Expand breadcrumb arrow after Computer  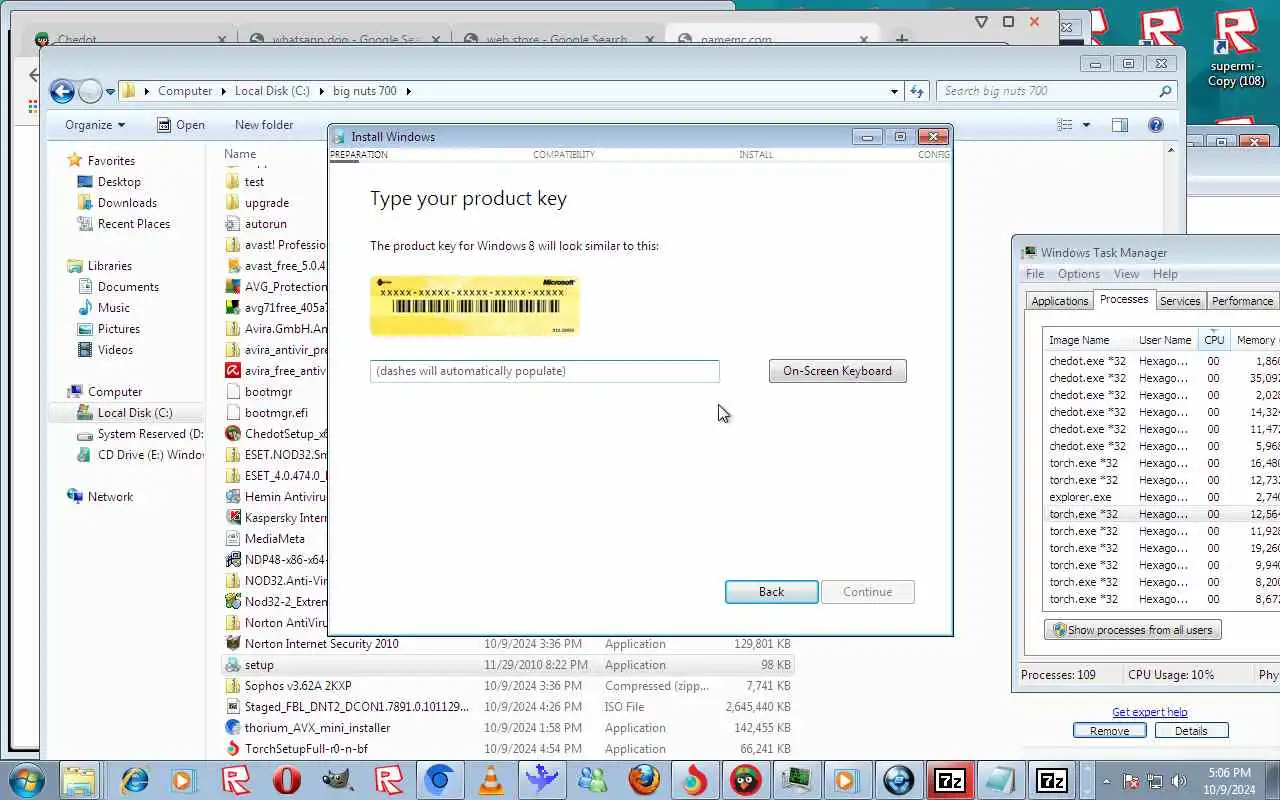[223, 91]
